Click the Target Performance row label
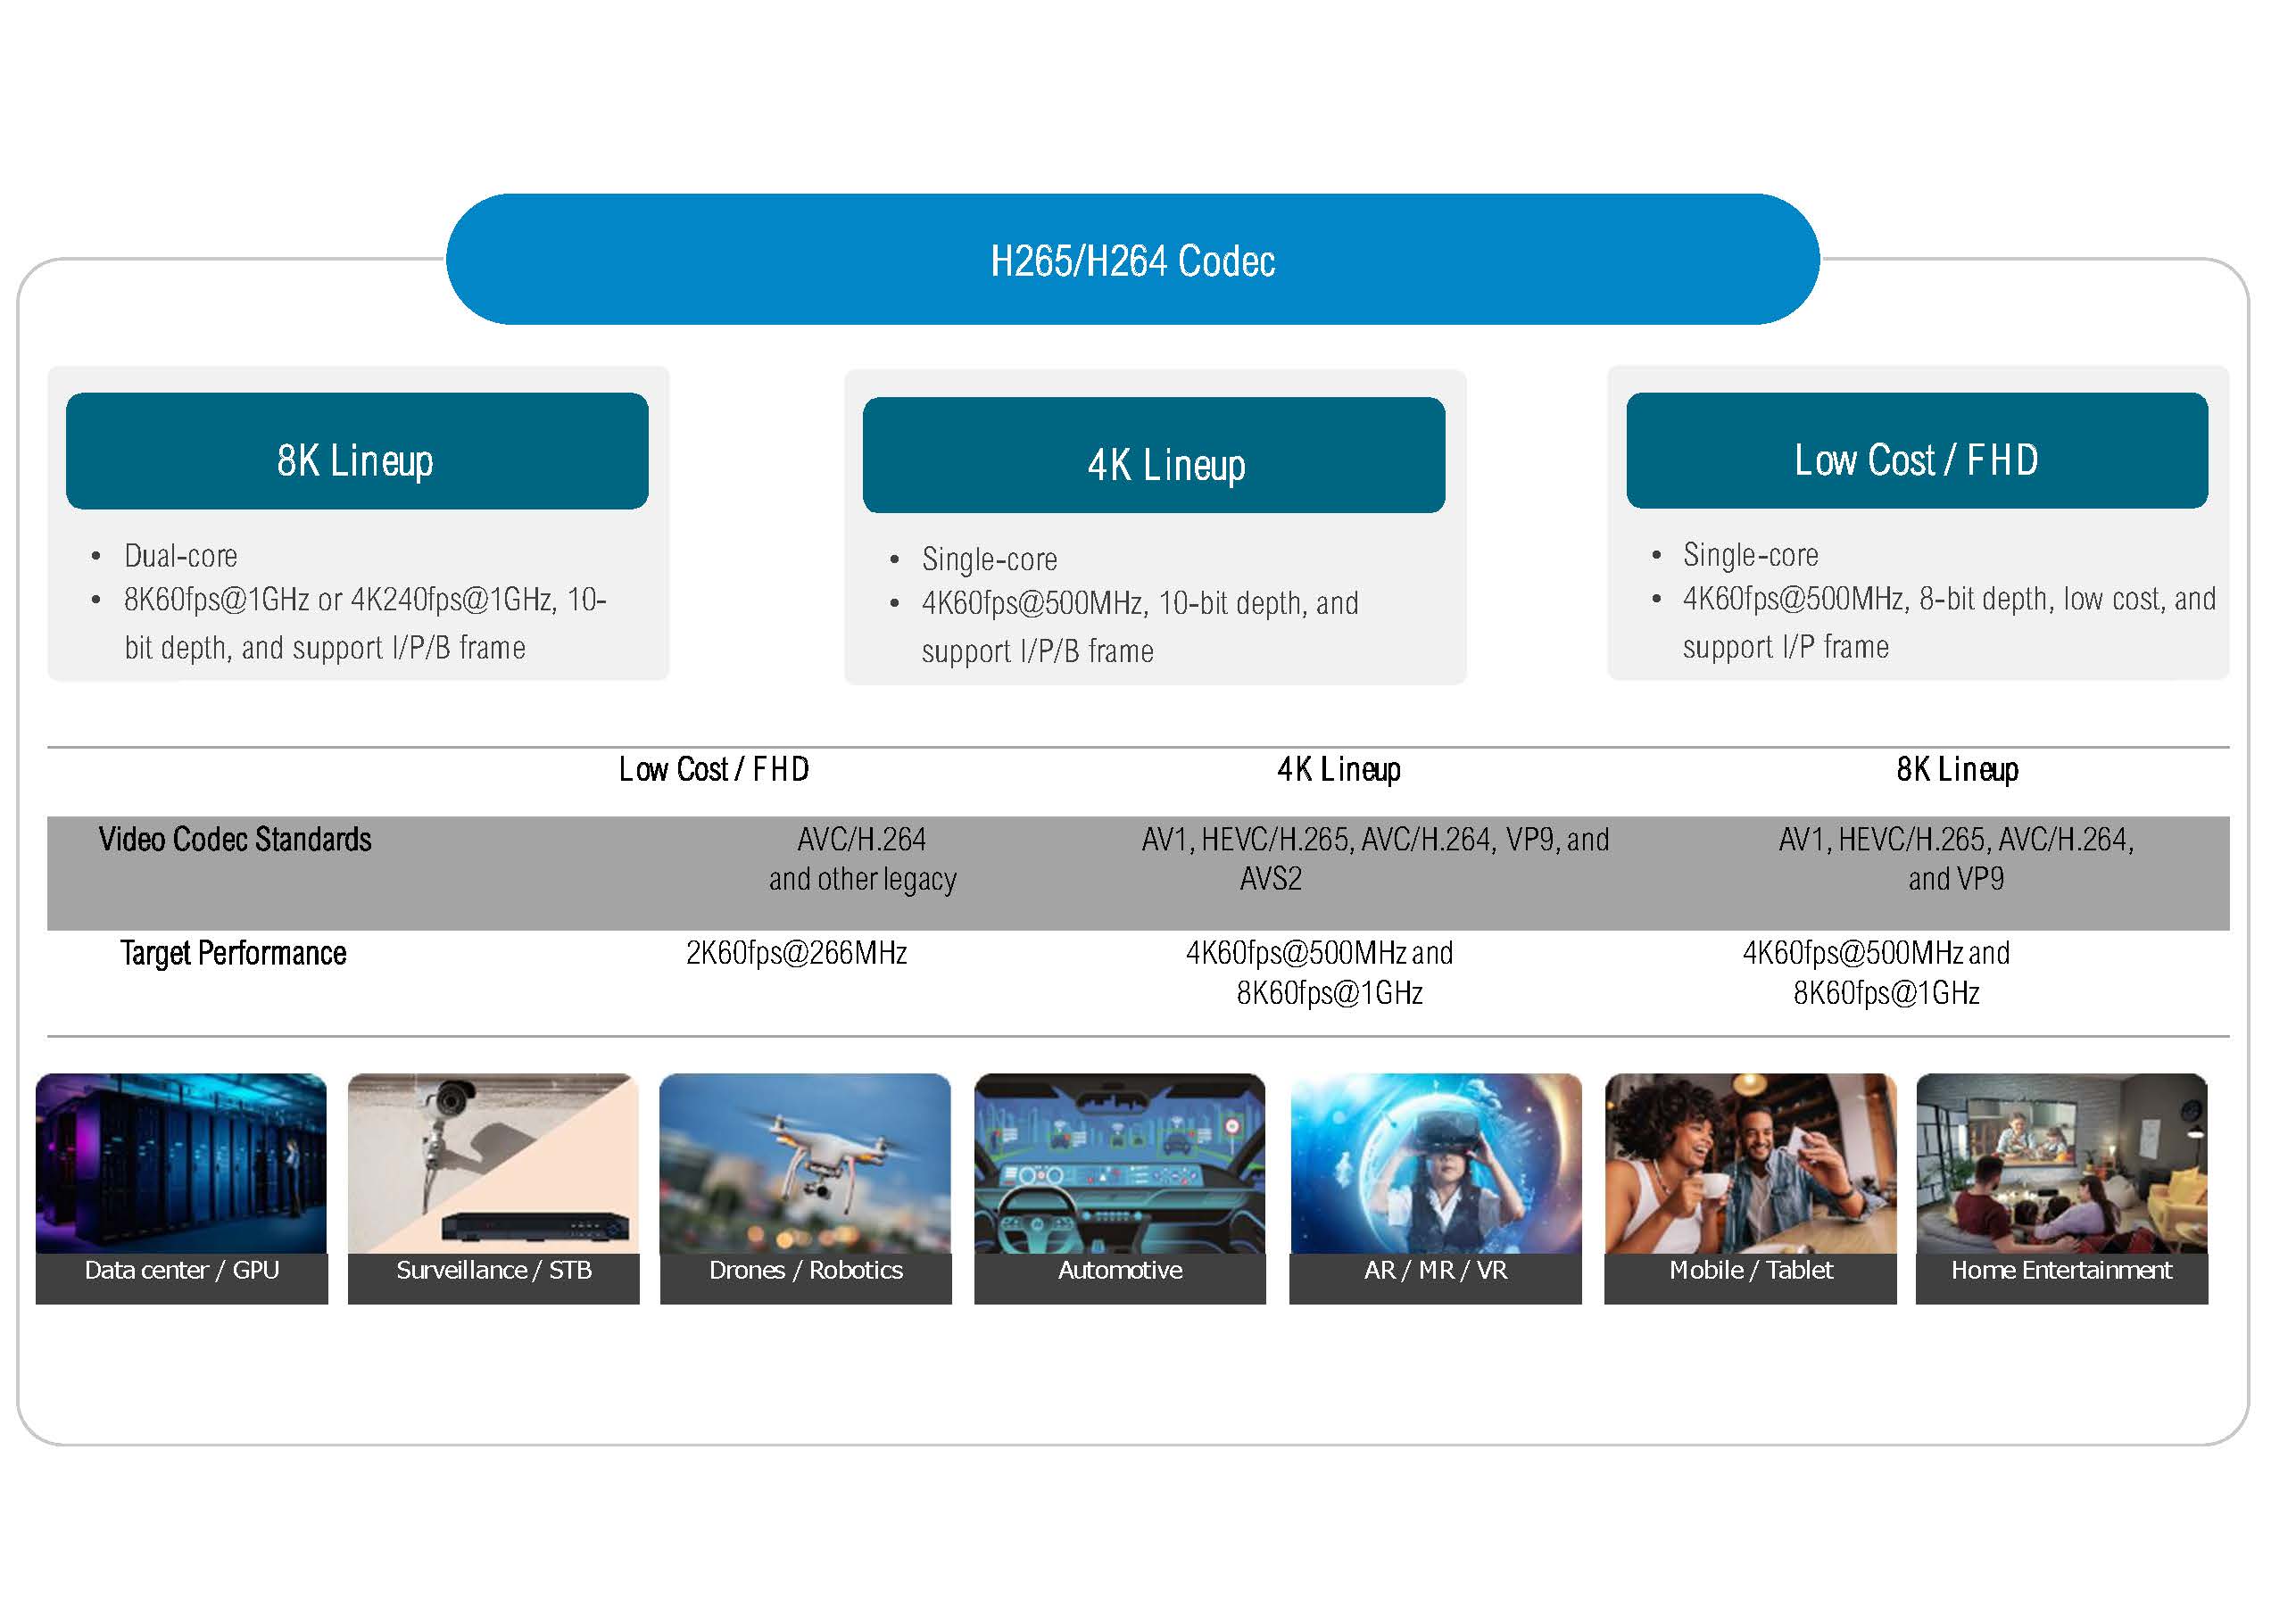 point(233,953)
